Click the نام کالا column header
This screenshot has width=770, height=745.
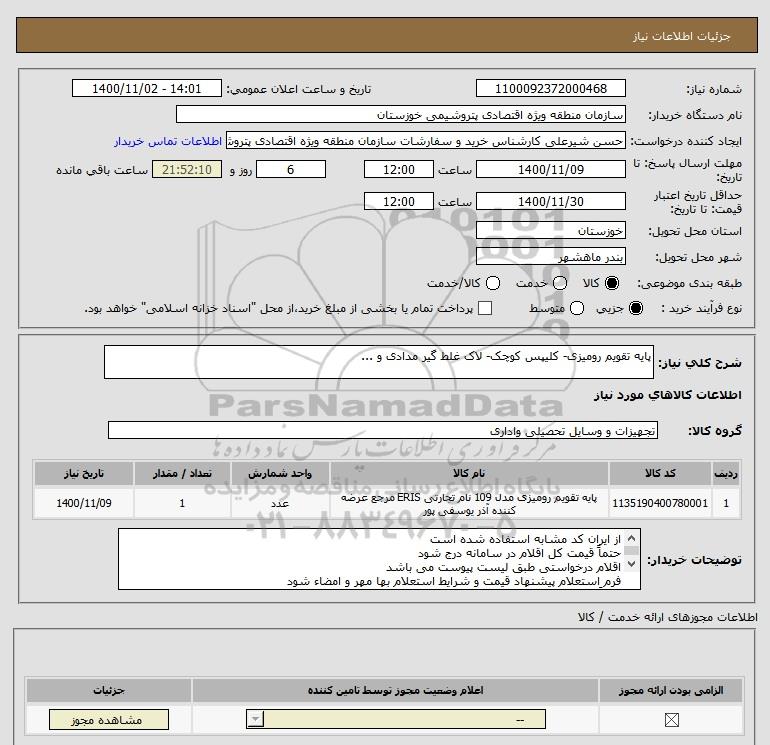(469, 473)
